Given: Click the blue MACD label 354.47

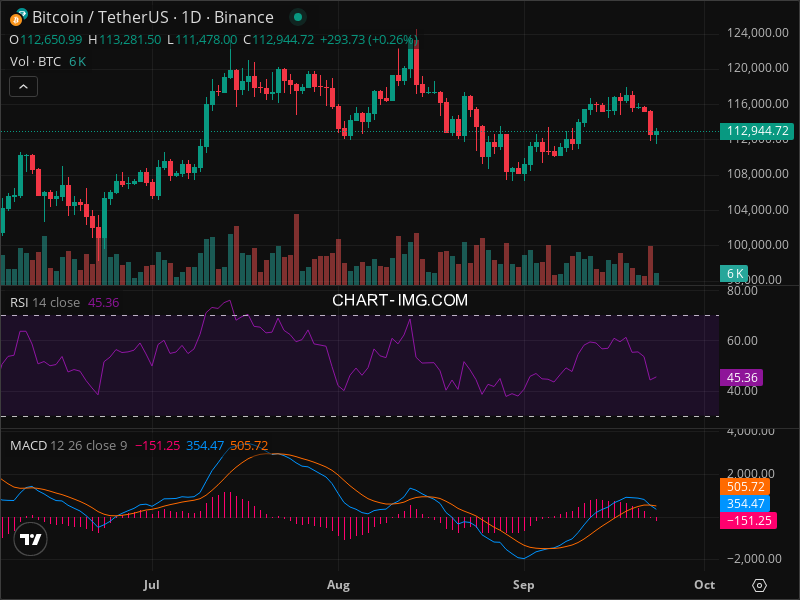Looking at the screenshot, I should [744, 504].
